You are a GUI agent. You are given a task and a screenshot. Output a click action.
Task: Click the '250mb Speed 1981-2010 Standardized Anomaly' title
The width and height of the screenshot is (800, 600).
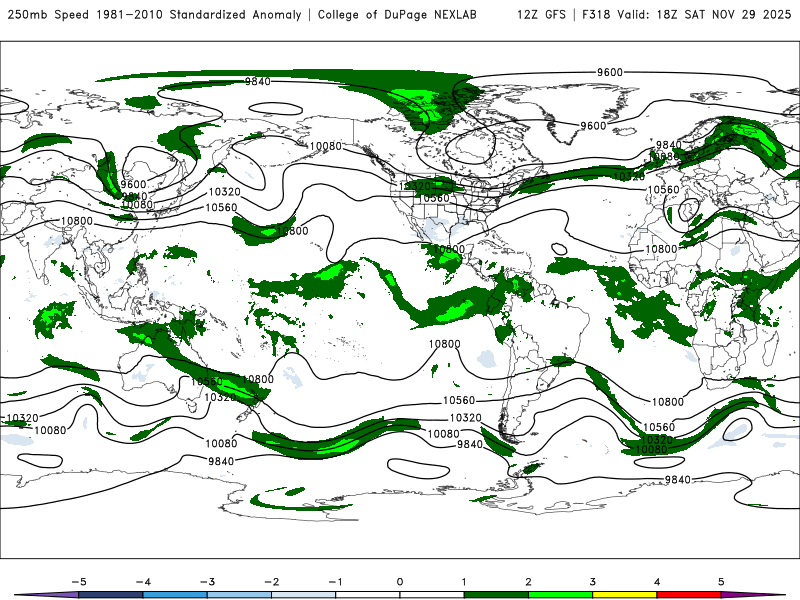pos(155,14)
